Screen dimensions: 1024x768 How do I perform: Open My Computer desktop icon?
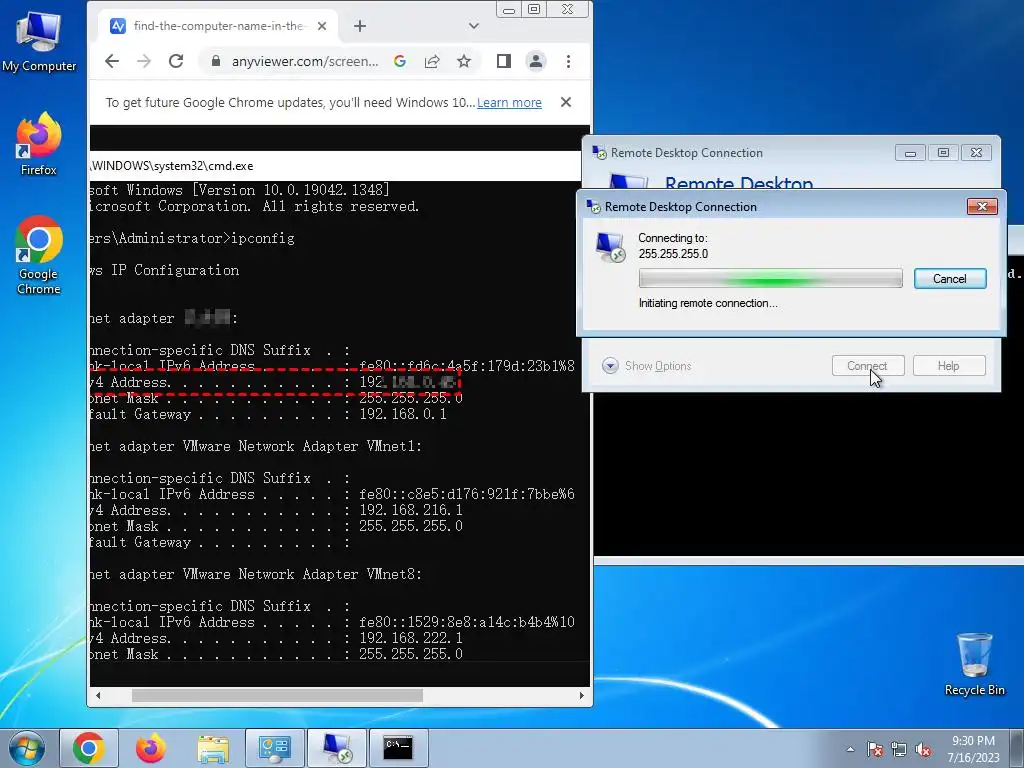tap(39, 42)
